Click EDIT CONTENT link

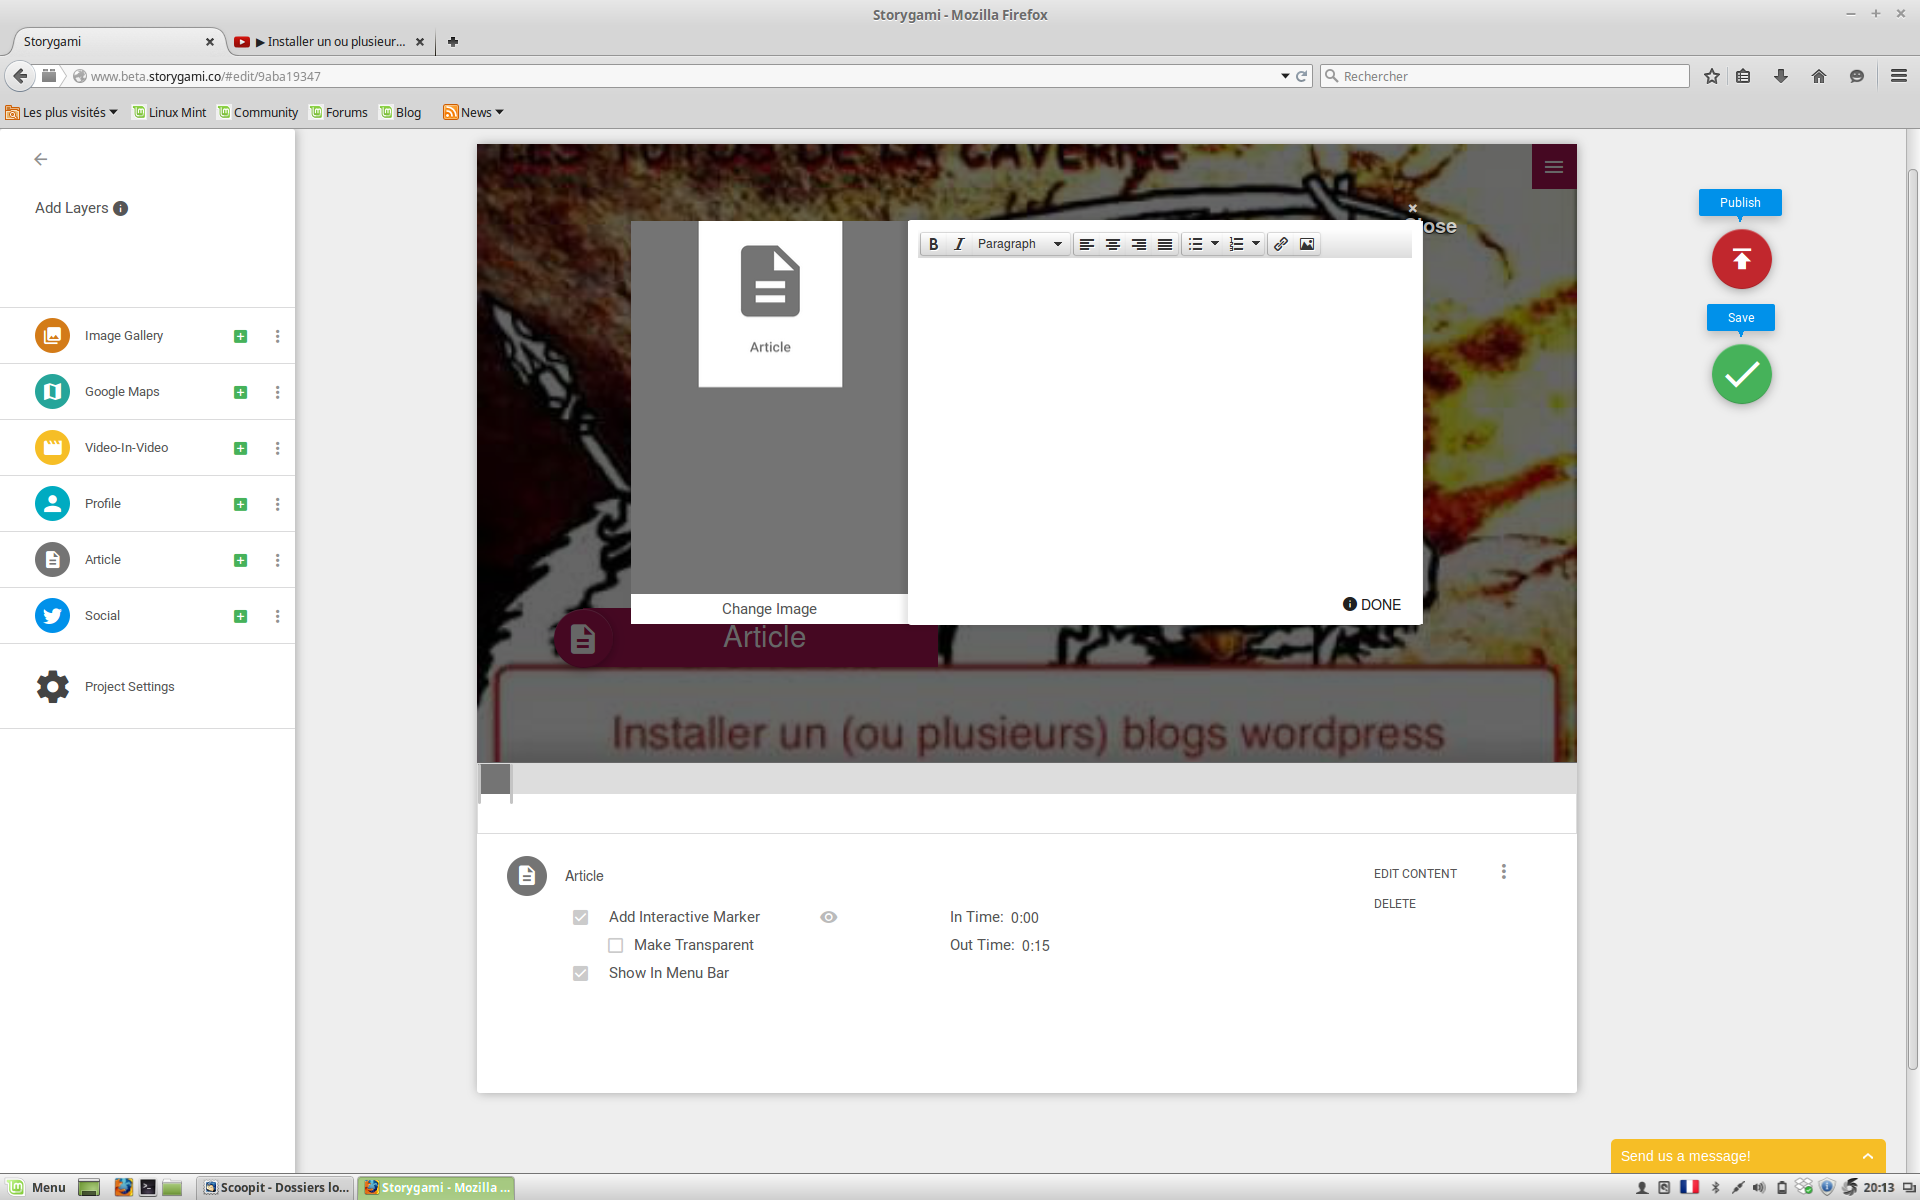1415,874
